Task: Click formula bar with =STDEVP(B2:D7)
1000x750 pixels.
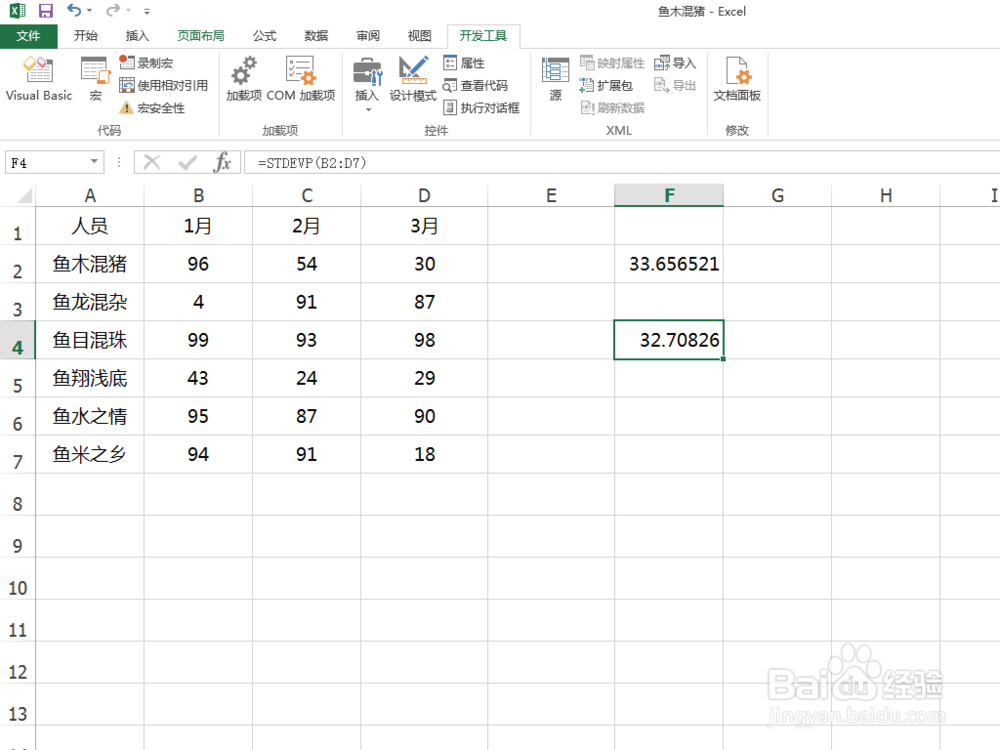Action: [x=622, y=163]
